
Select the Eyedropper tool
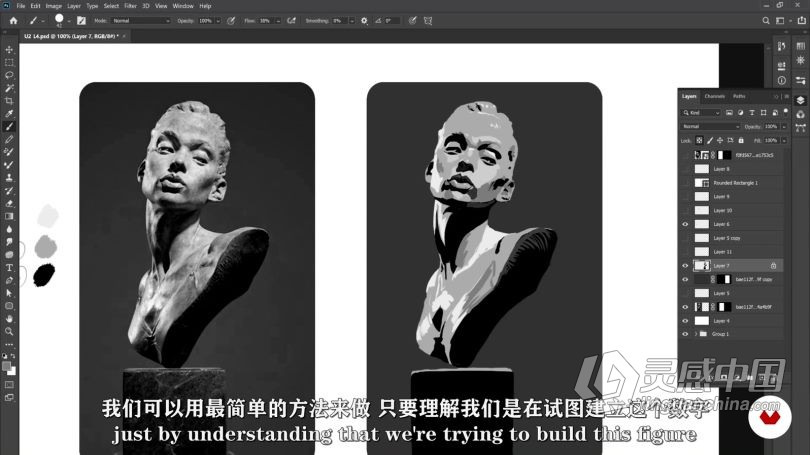coord(9,114)
